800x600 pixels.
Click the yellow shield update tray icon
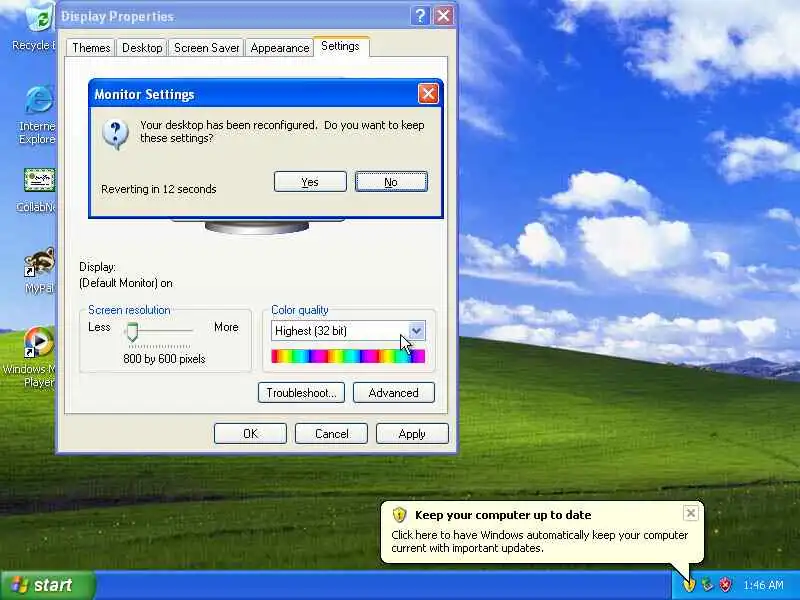tap(689, 584)
